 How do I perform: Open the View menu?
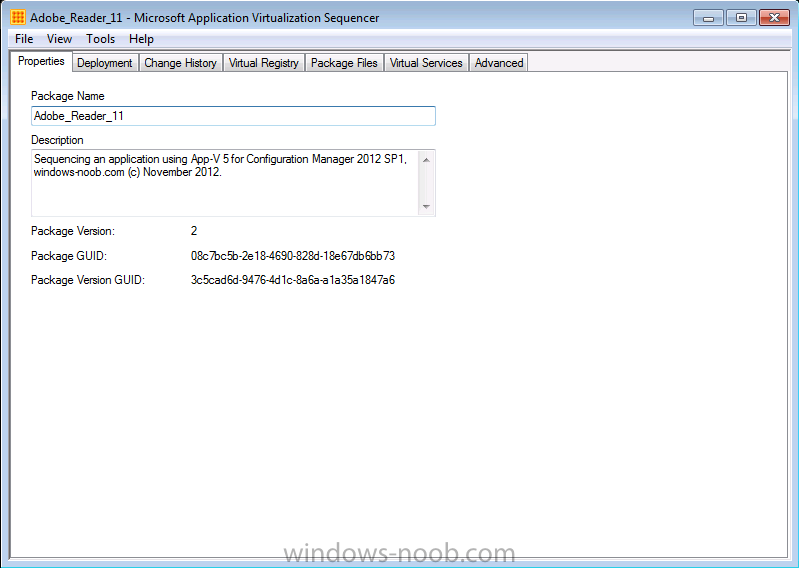tap(59, 39)
